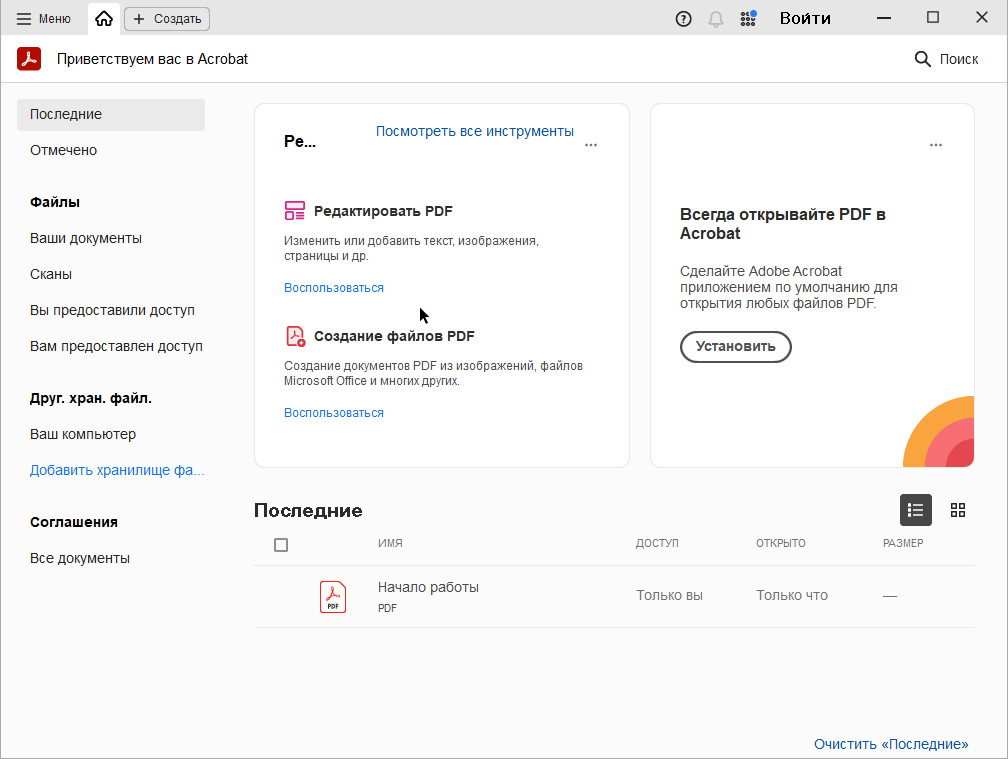The image size is (1008, 759).
Task: Open the apps grid icon
Action: point(748,19)
